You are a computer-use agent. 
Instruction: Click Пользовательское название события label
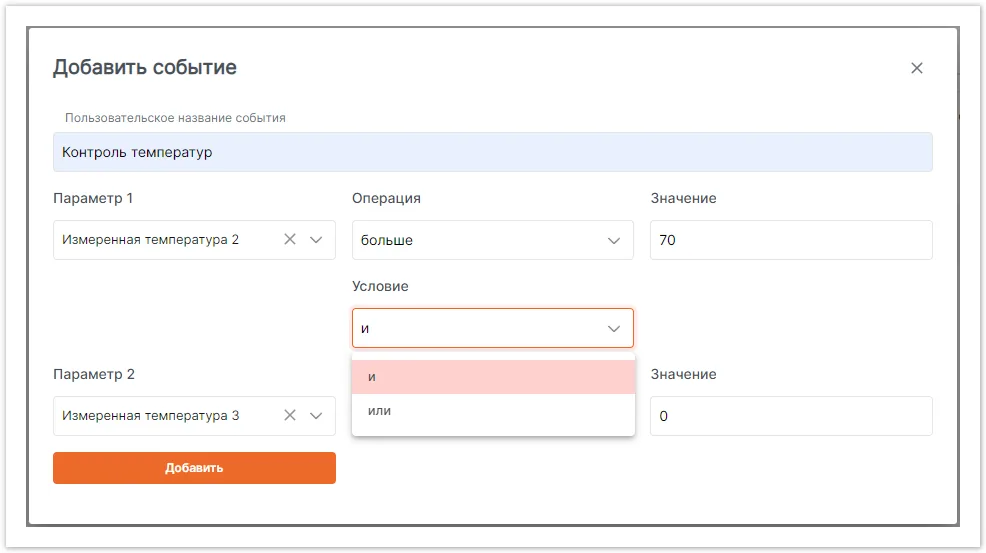[x=175, y=118]
